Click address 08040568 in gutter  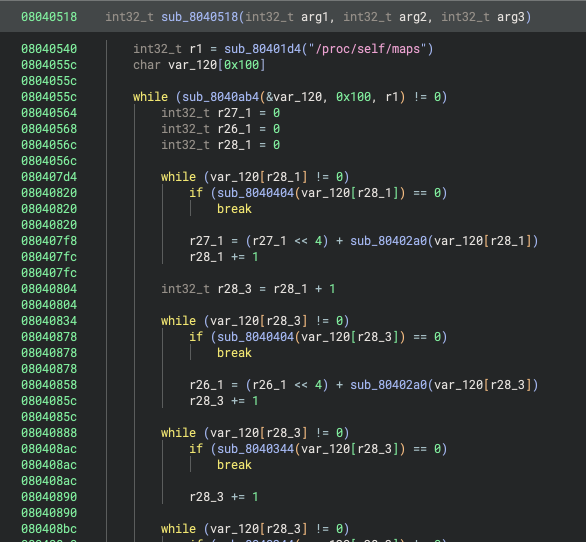49,129
